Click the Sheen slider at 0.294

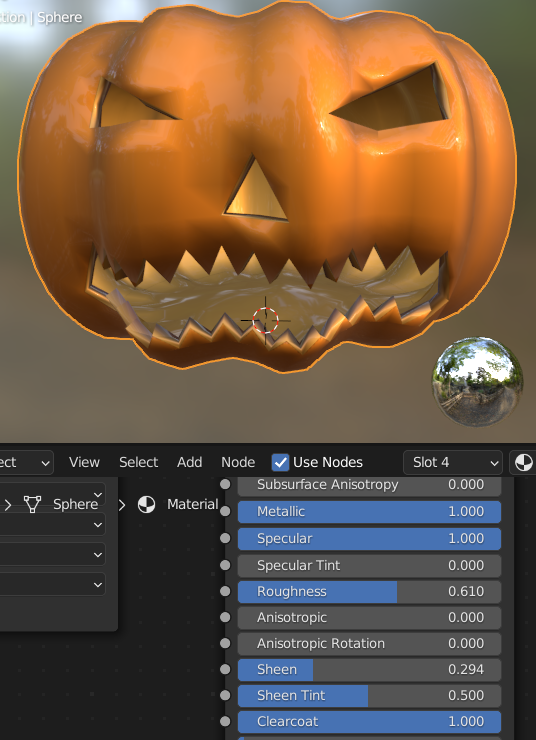369,669
